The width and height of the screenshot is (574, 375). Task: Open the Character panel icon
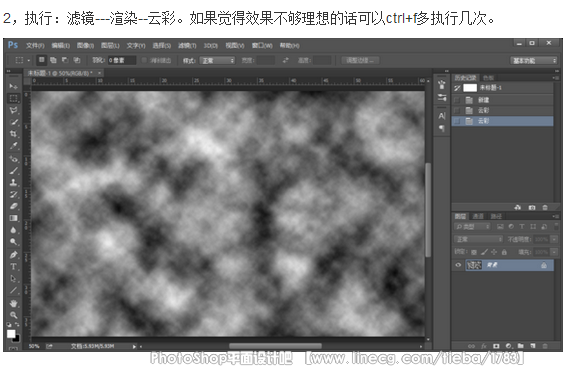(442, 116)
